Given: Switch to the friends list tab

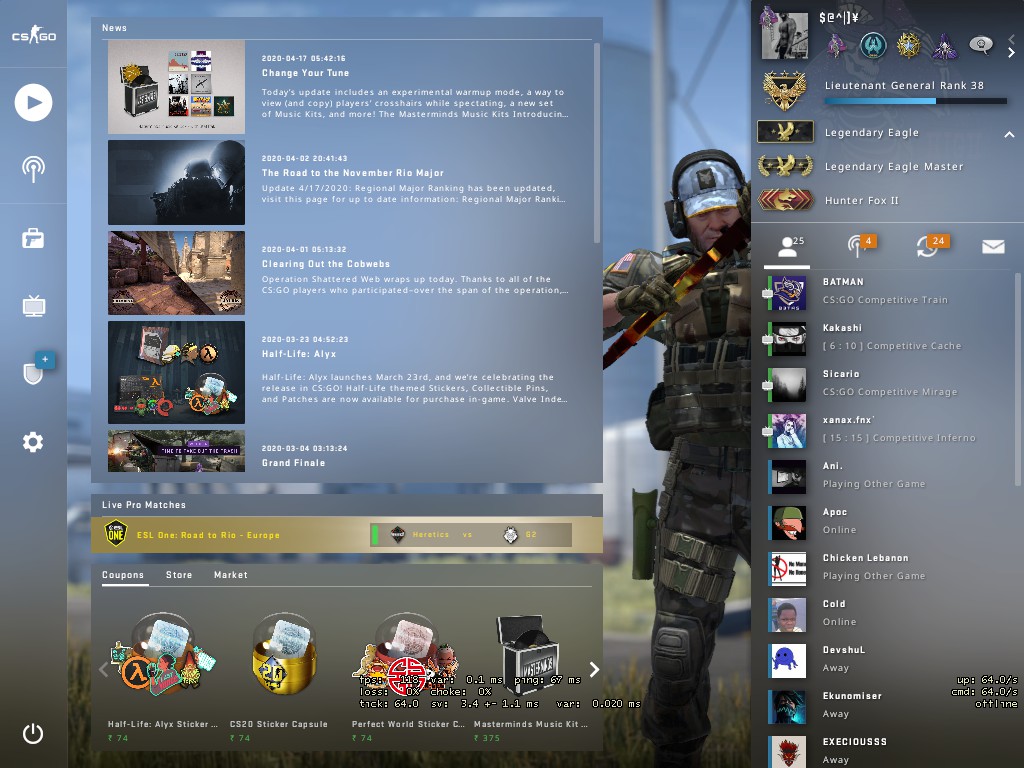Looking at the screenshot, I should [x=788, y=248].
